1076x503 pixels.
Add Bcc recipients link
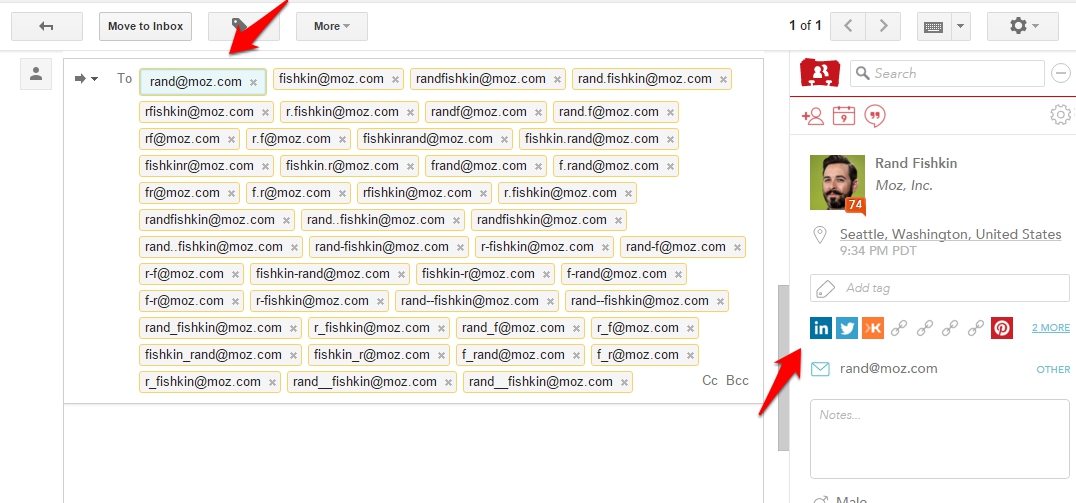(x=737, y=381)
